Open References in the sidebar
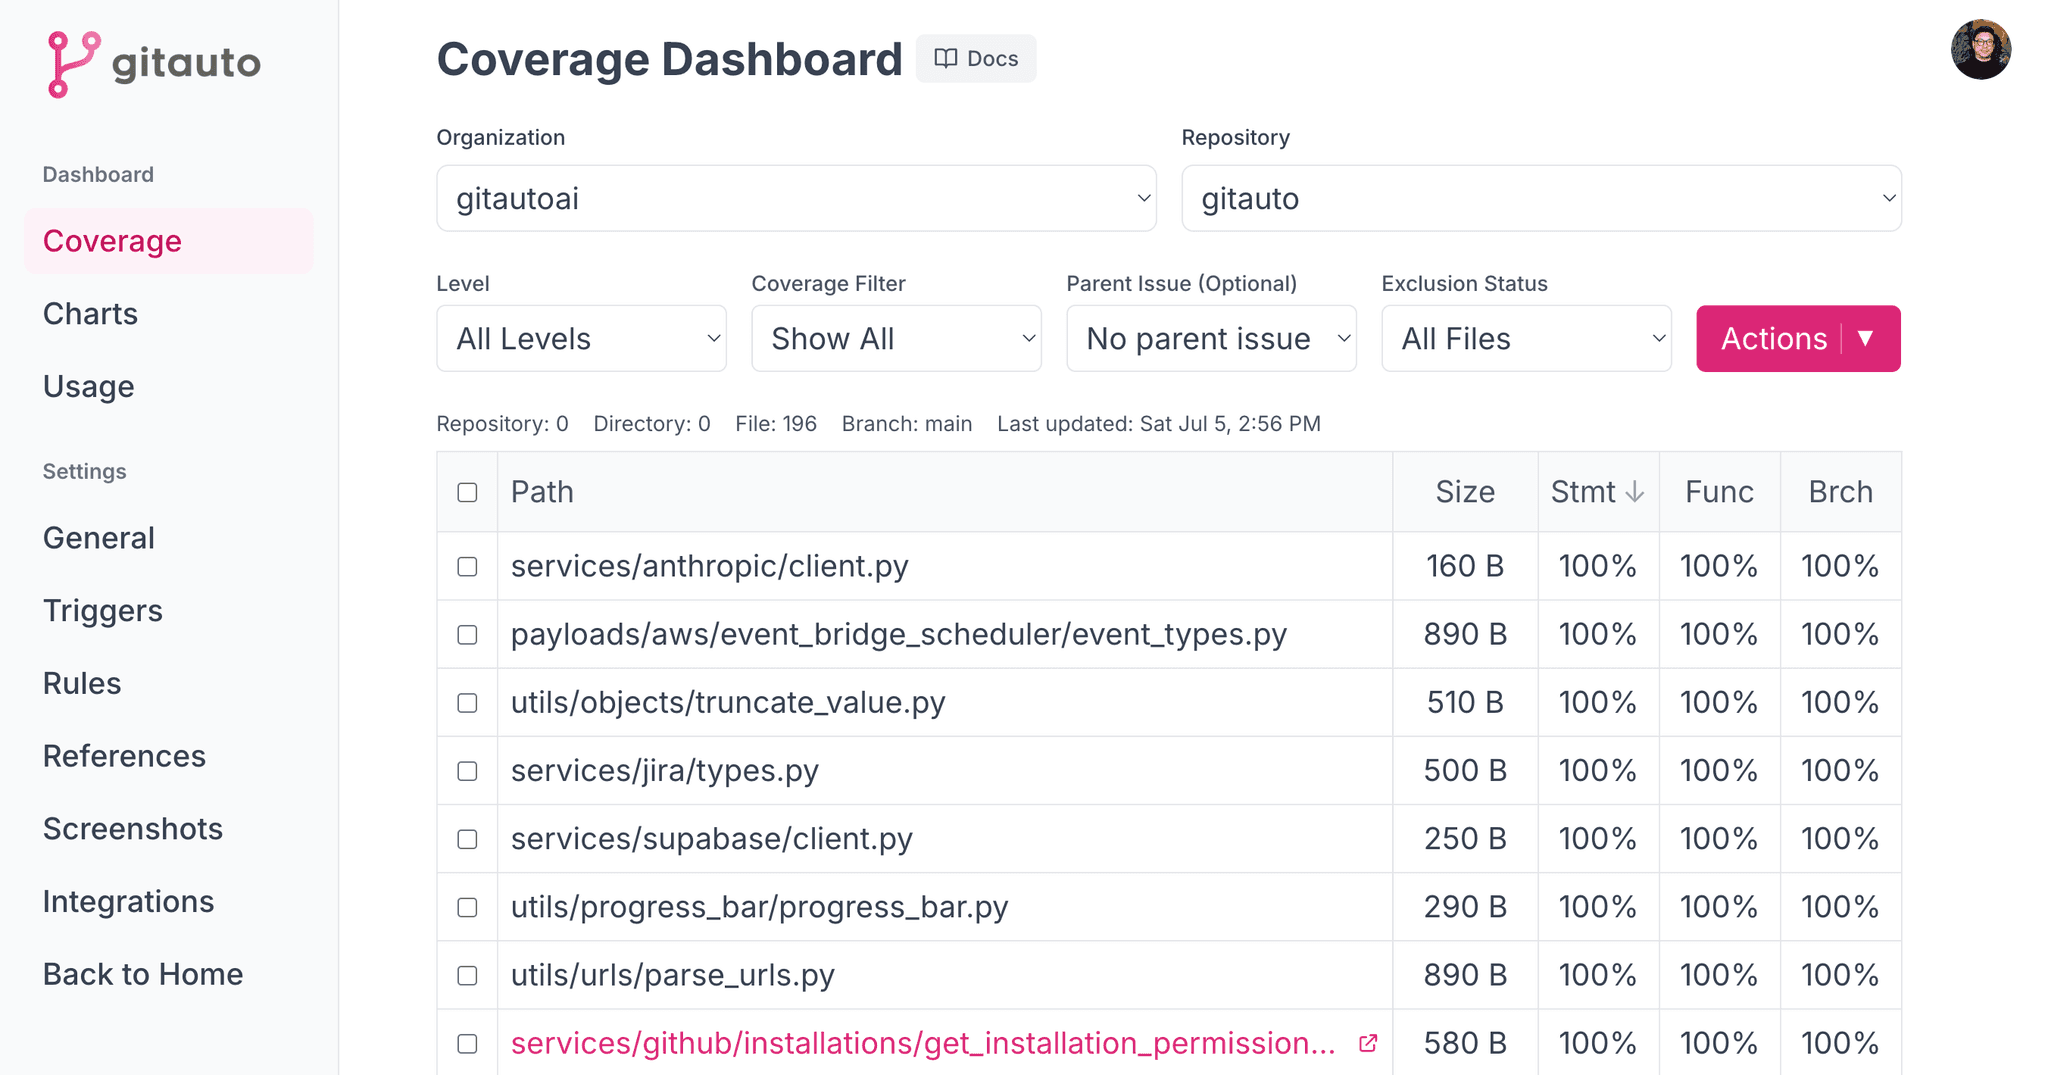The image size is (2048, 1075). pyautogui.click(x=124, y=756)
